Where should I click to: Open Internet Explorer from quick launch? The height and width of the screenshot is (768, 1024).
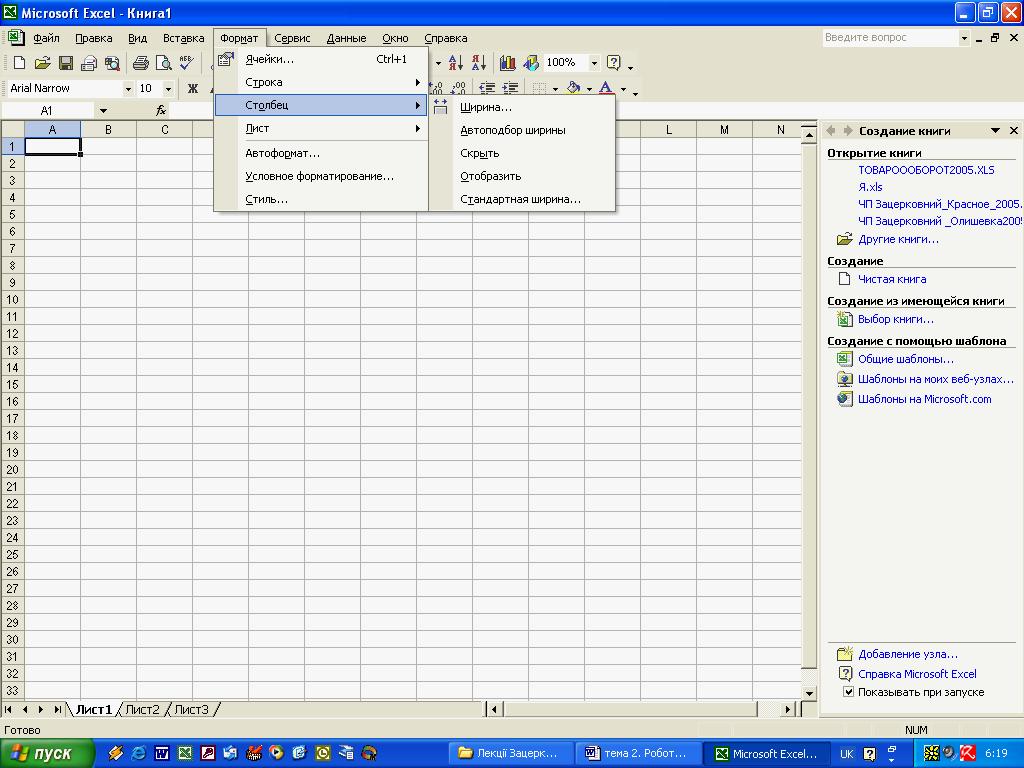pyautogui.click(x=138, y=753)
